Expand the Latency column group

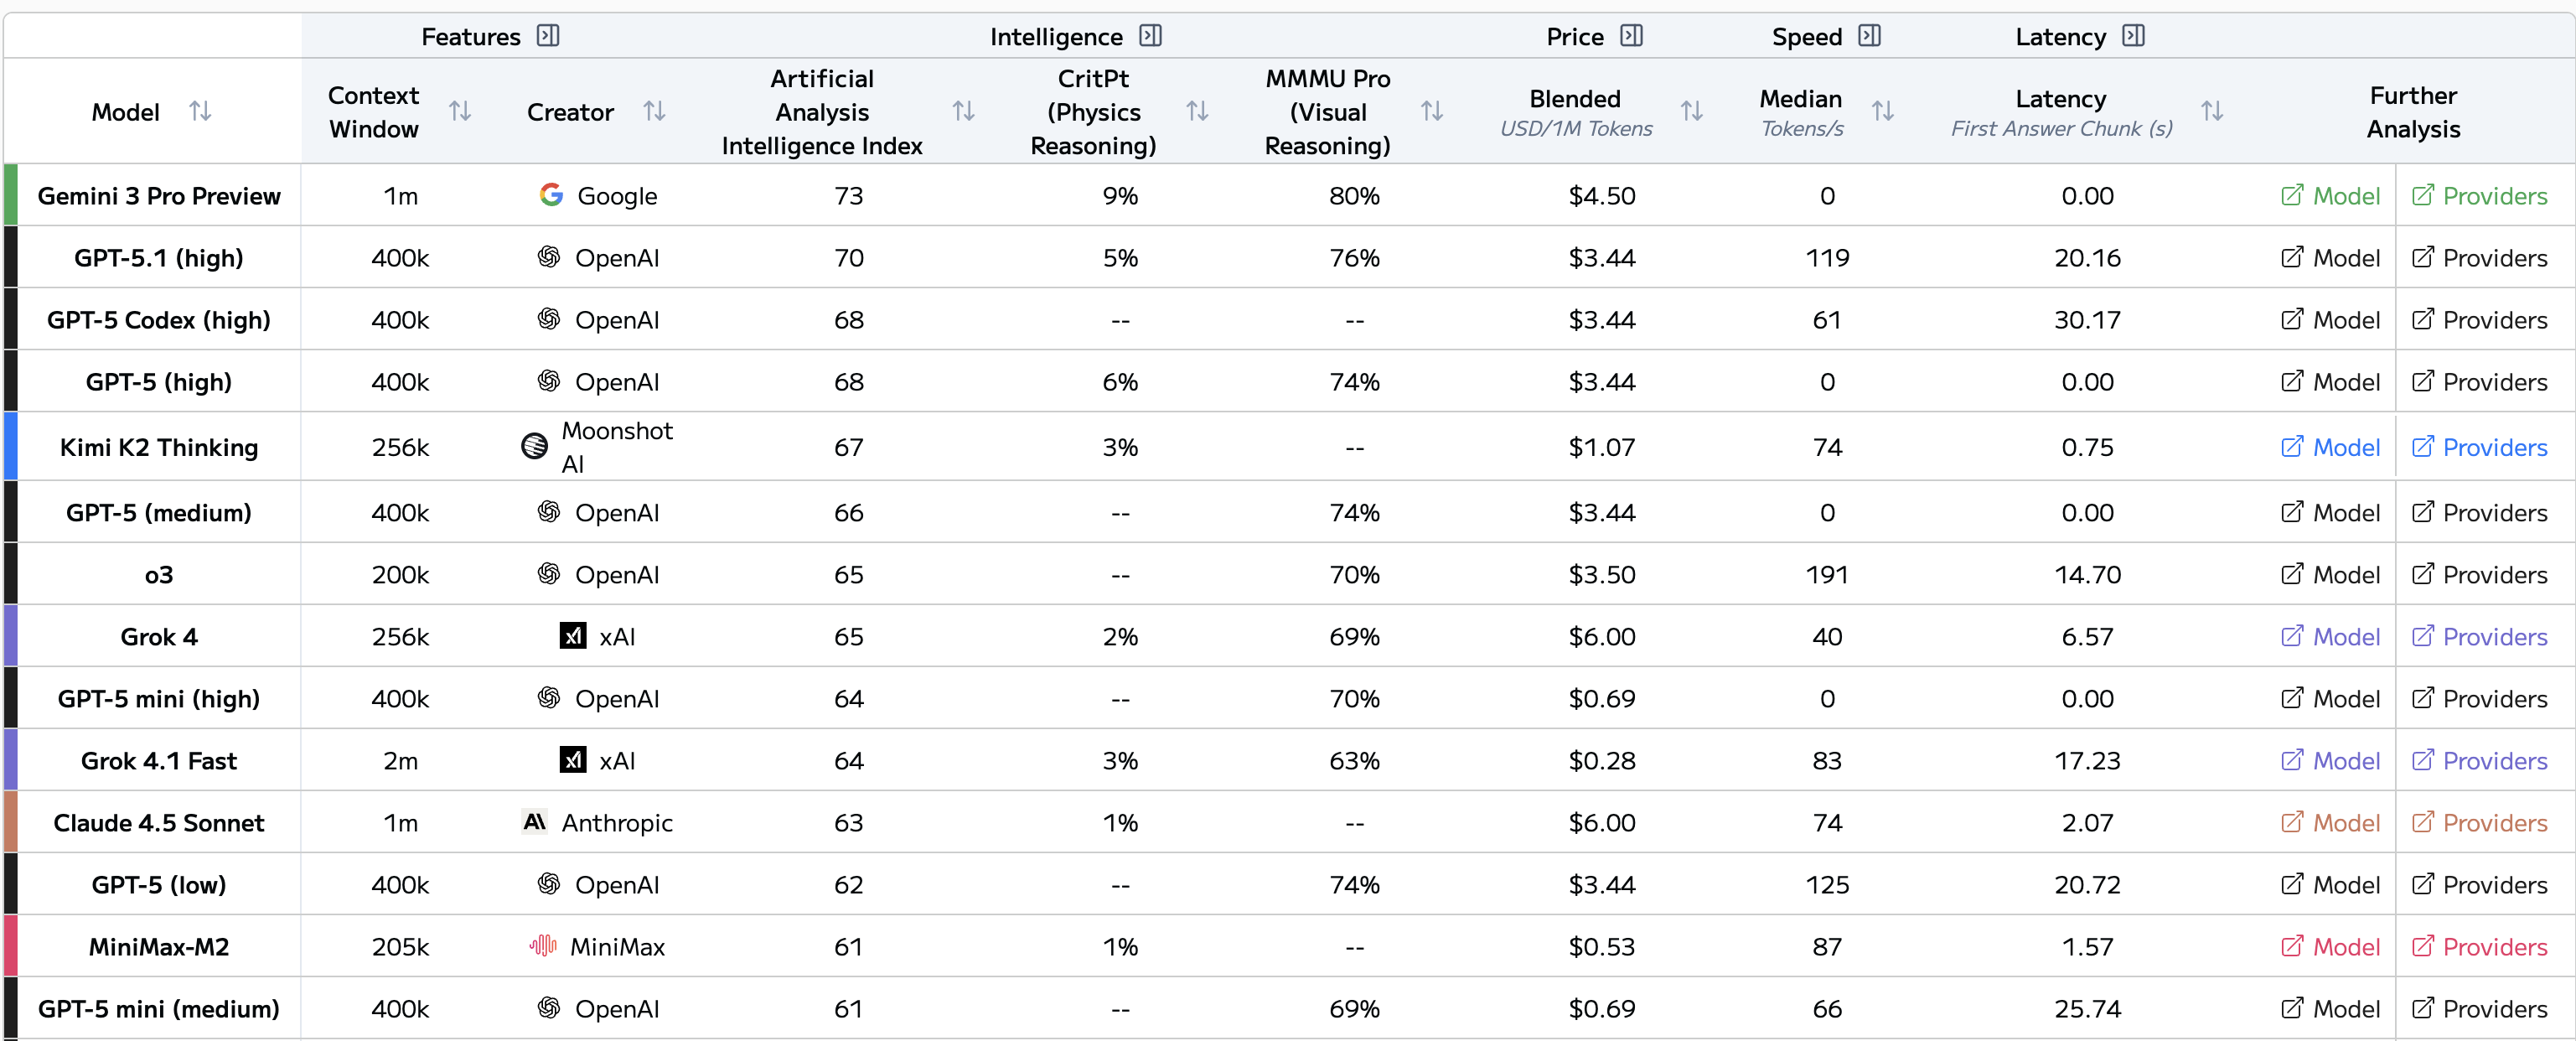[2133, 36]
